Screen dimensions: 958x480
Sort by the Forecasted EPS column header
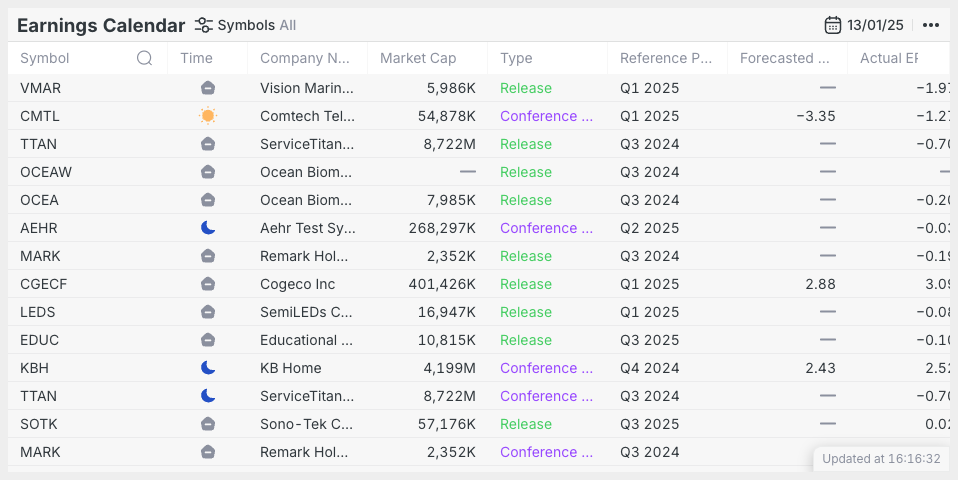click(784, 58)
